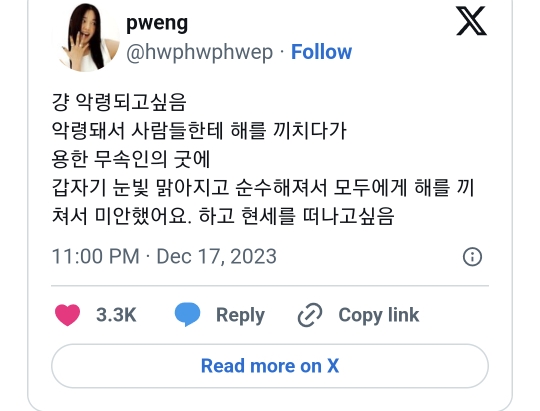Viewport: 540px width, 411px height.
Task: Open the pweng display name link
Action: (x=157, y=23)
